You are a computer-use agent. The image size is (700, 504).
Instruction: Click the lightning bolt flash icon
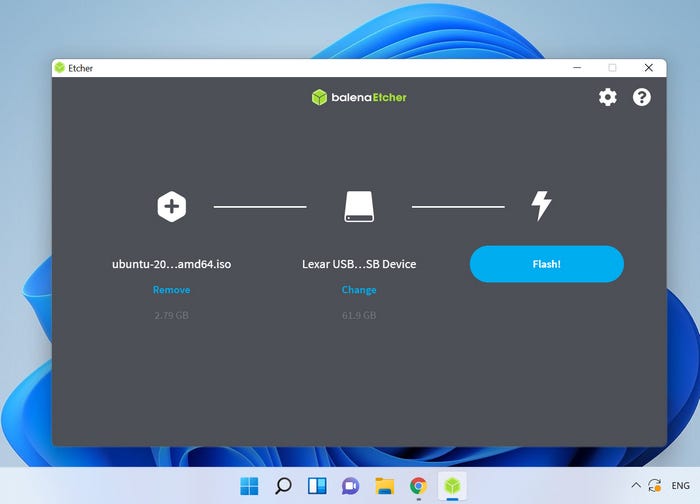(541, 206)
